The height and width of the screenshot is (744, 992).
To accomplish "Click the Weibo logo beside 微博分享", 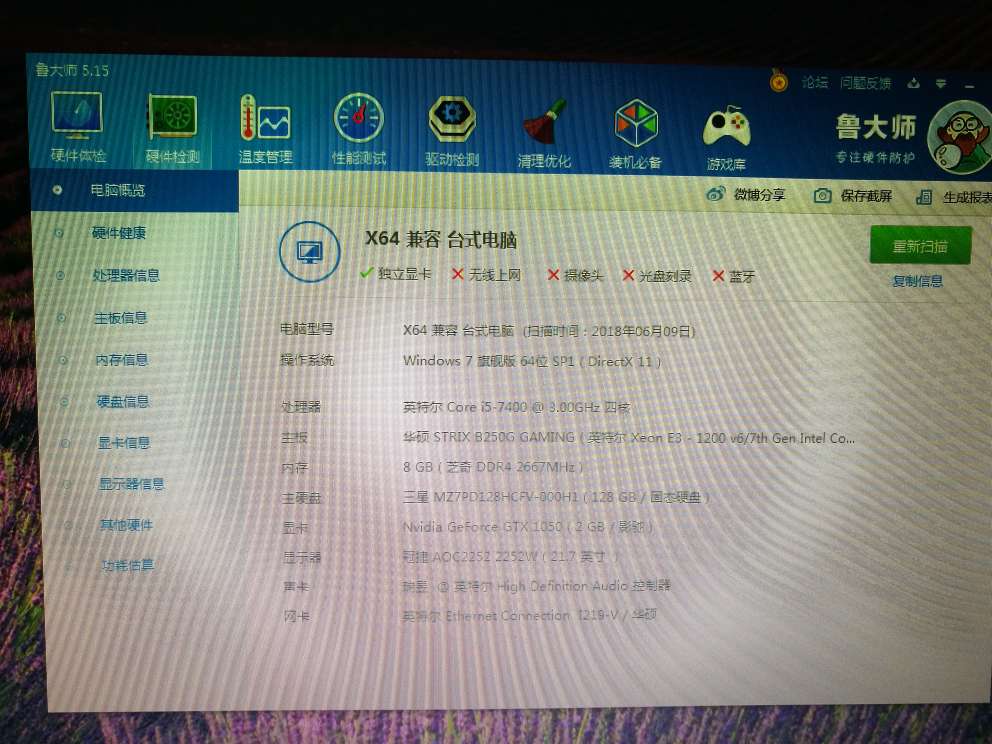I will click(716, 194).
